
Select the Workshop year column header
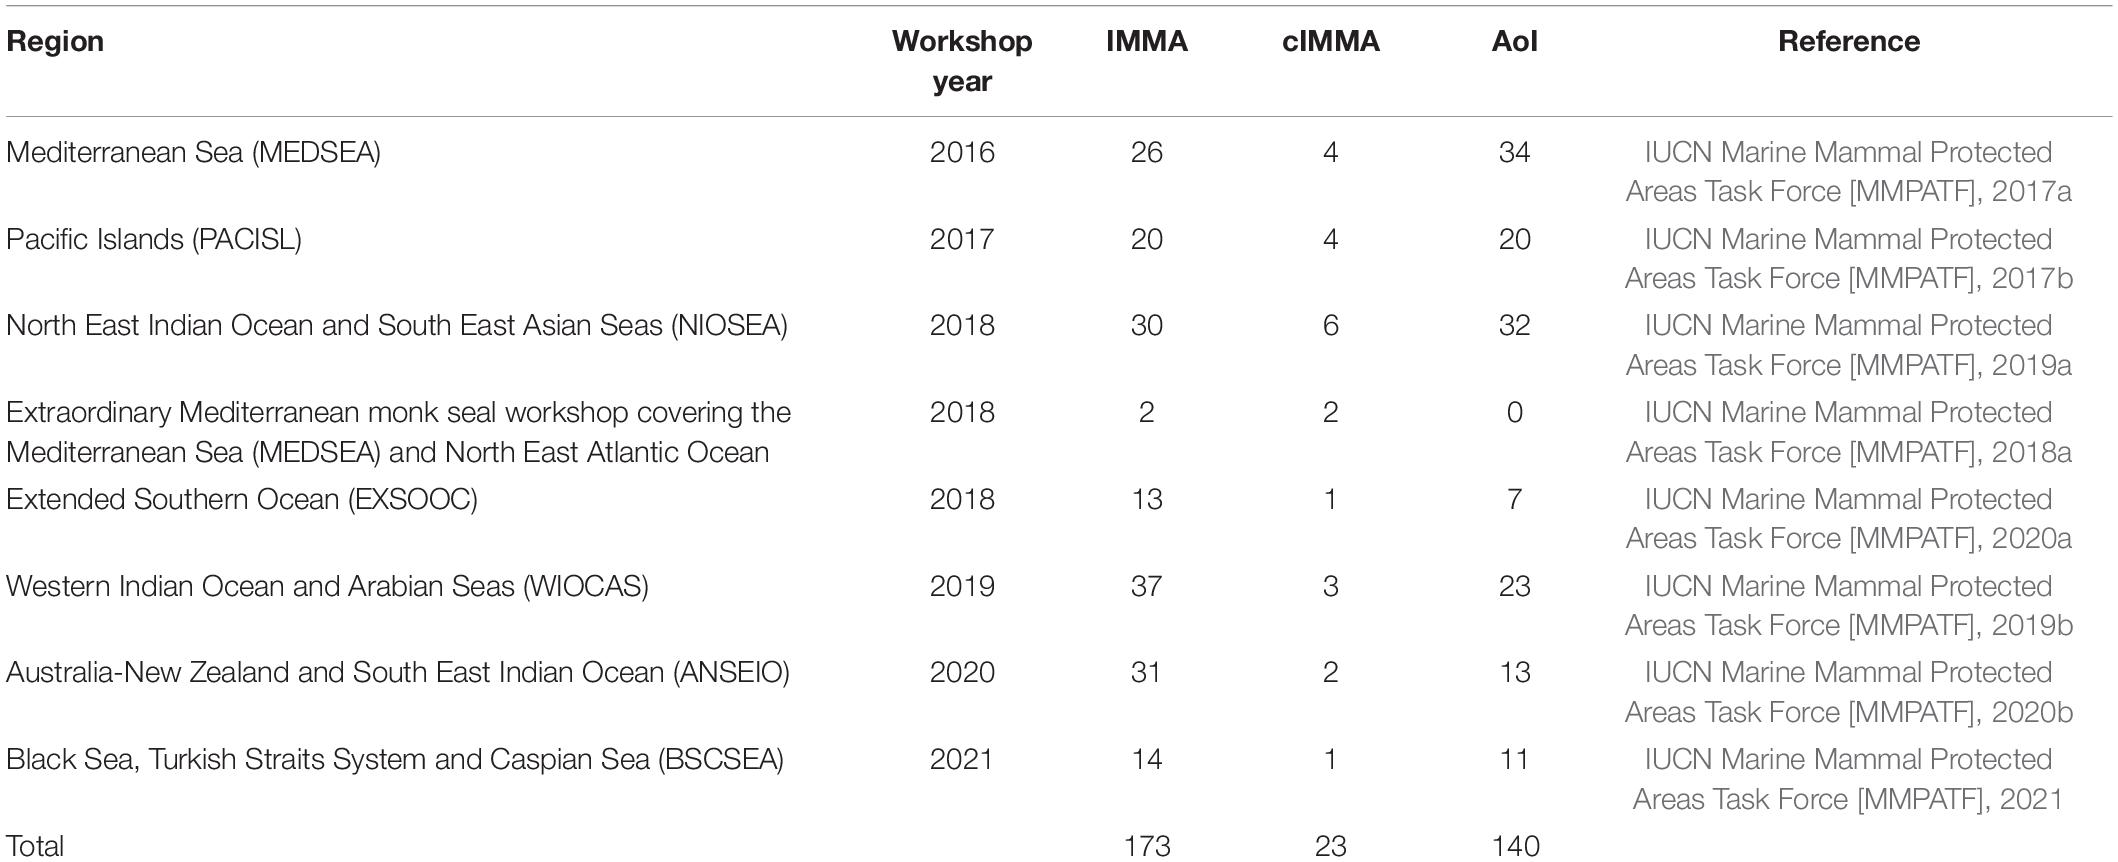coord(962,61)
